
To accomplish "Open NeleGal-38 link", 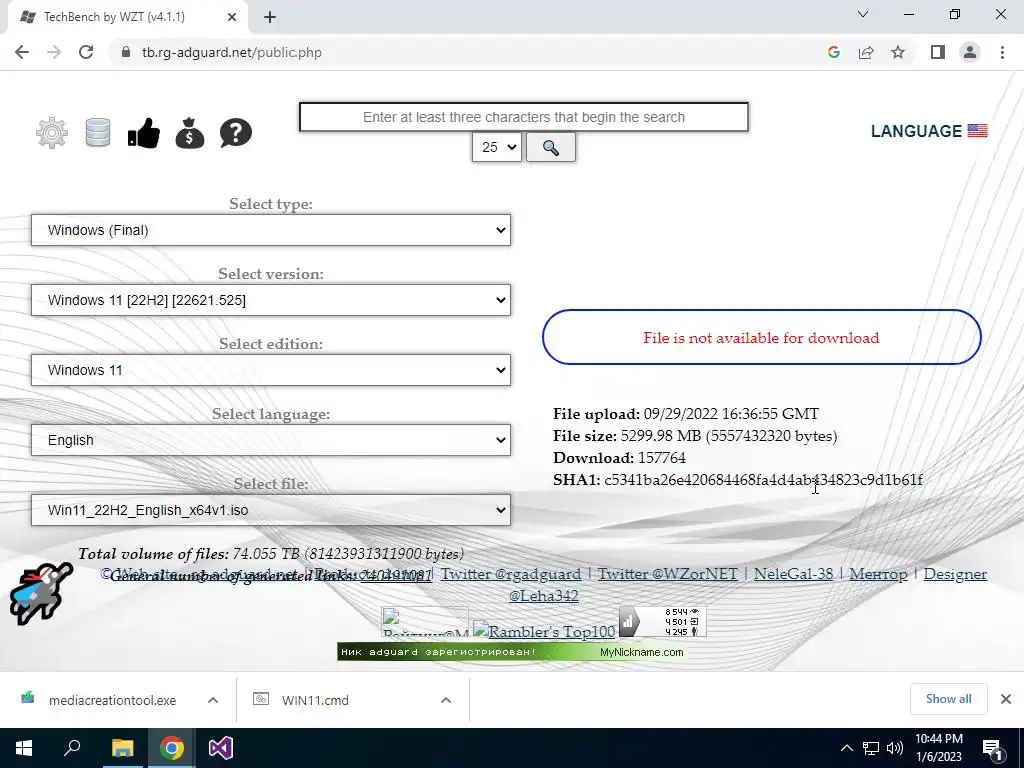I will (793, 574).
